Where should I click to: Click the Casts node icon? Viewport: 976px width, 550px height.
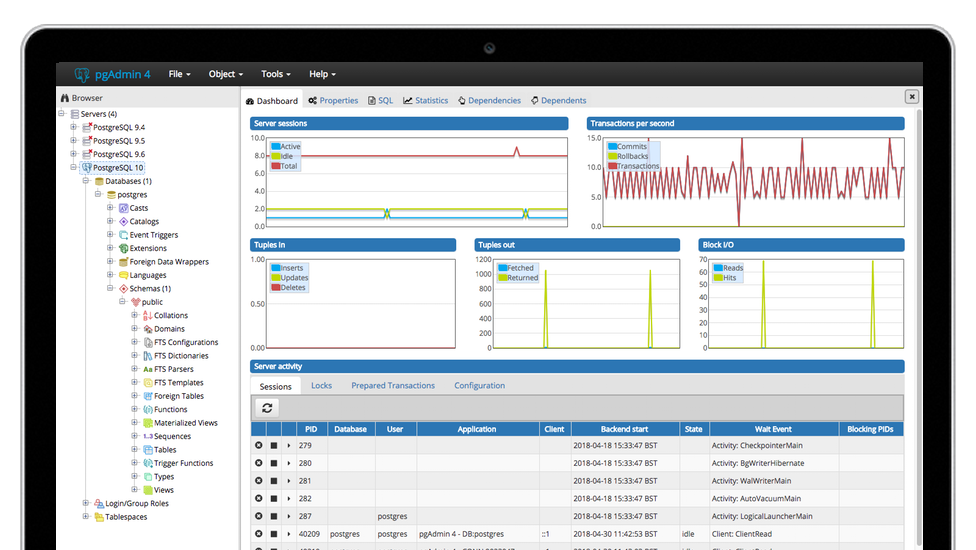(123, 208)
